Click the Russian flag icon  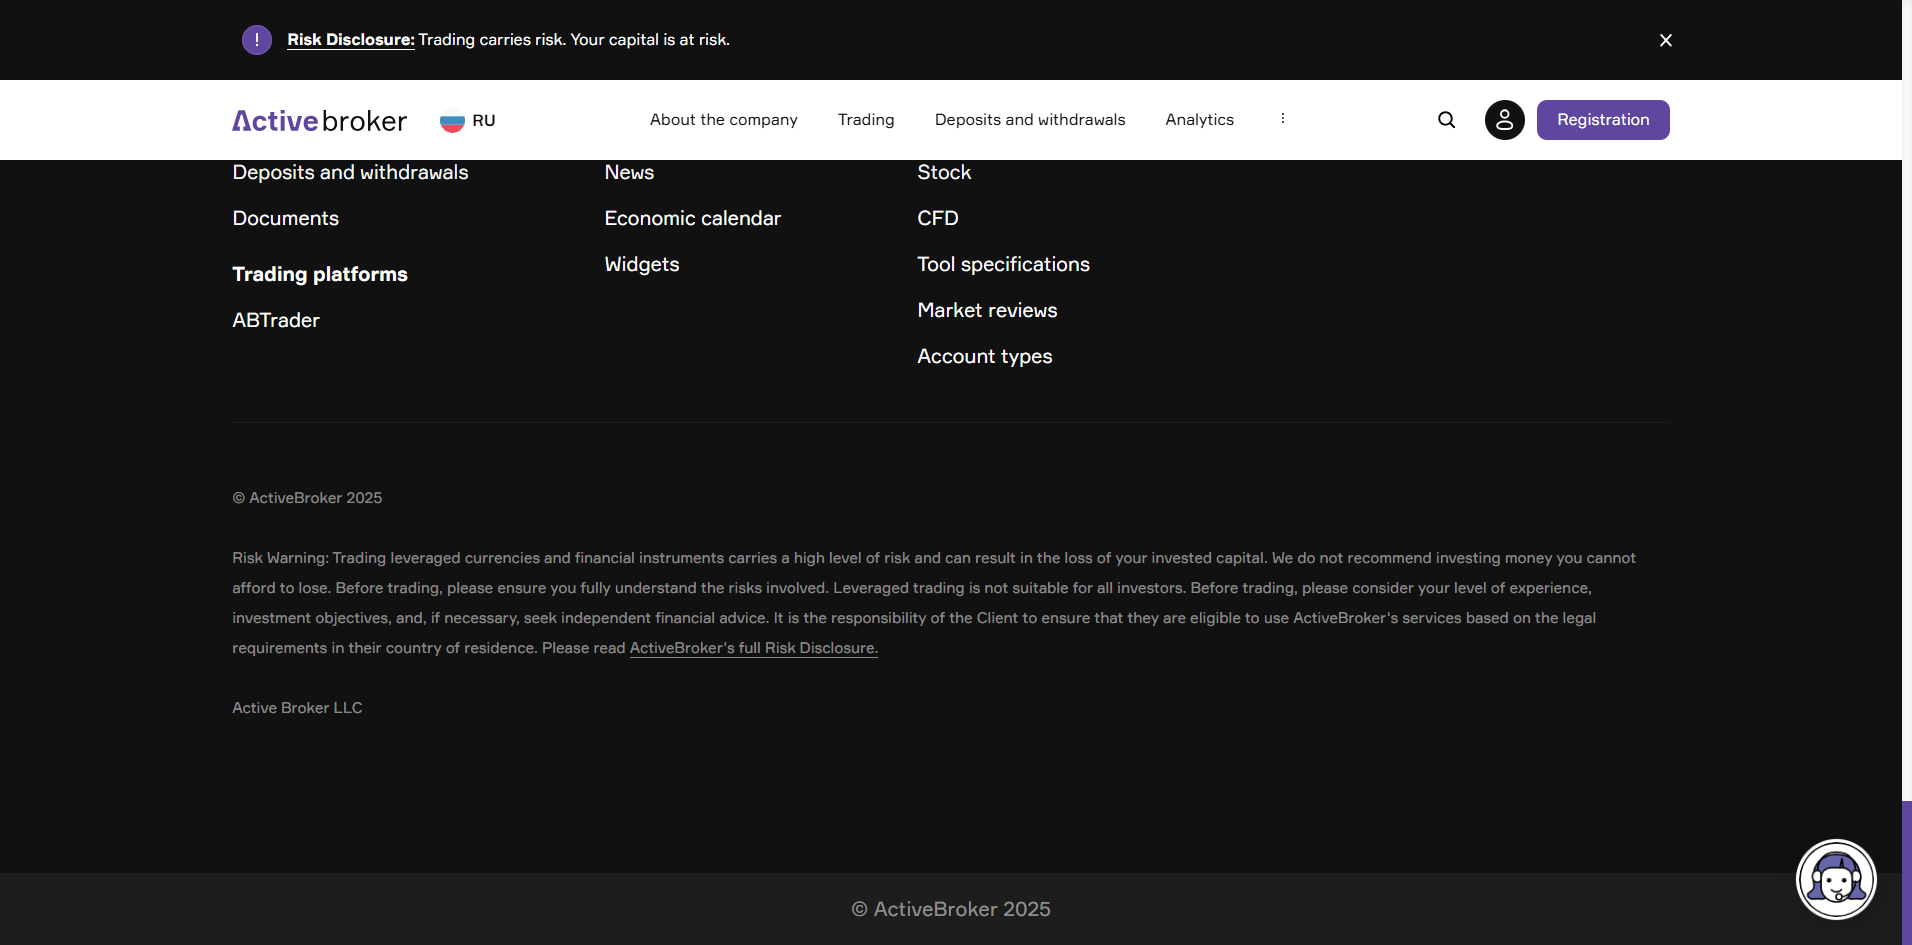click(452, 121)
